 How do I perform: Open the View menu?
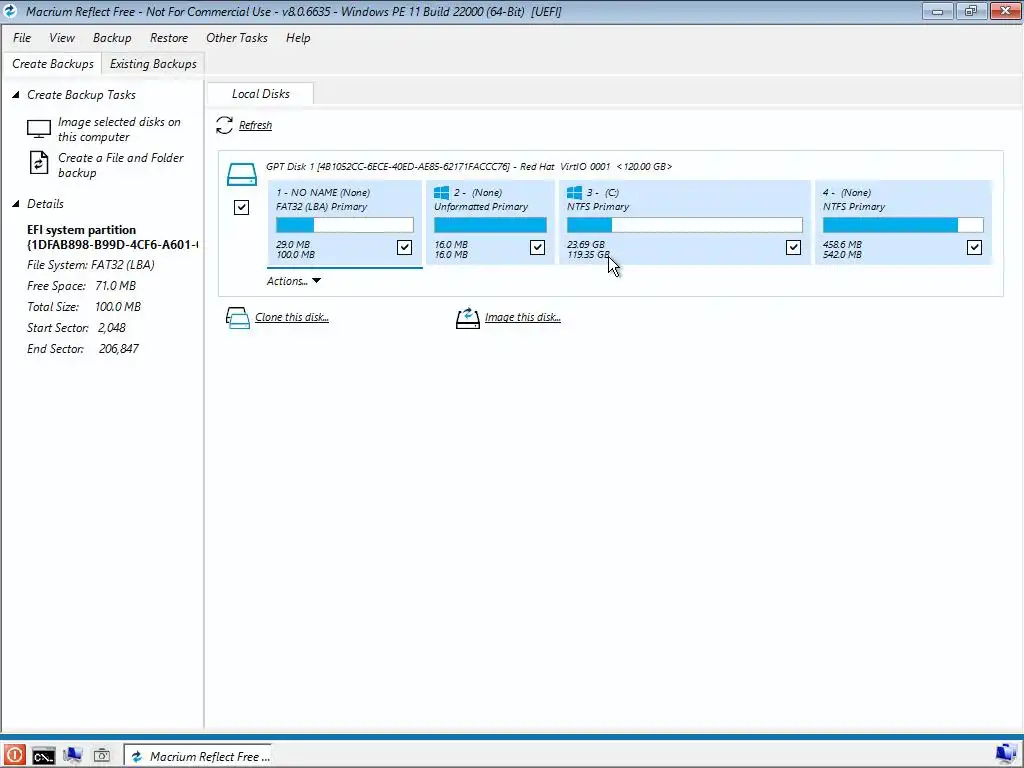click(x=62, y=38)
